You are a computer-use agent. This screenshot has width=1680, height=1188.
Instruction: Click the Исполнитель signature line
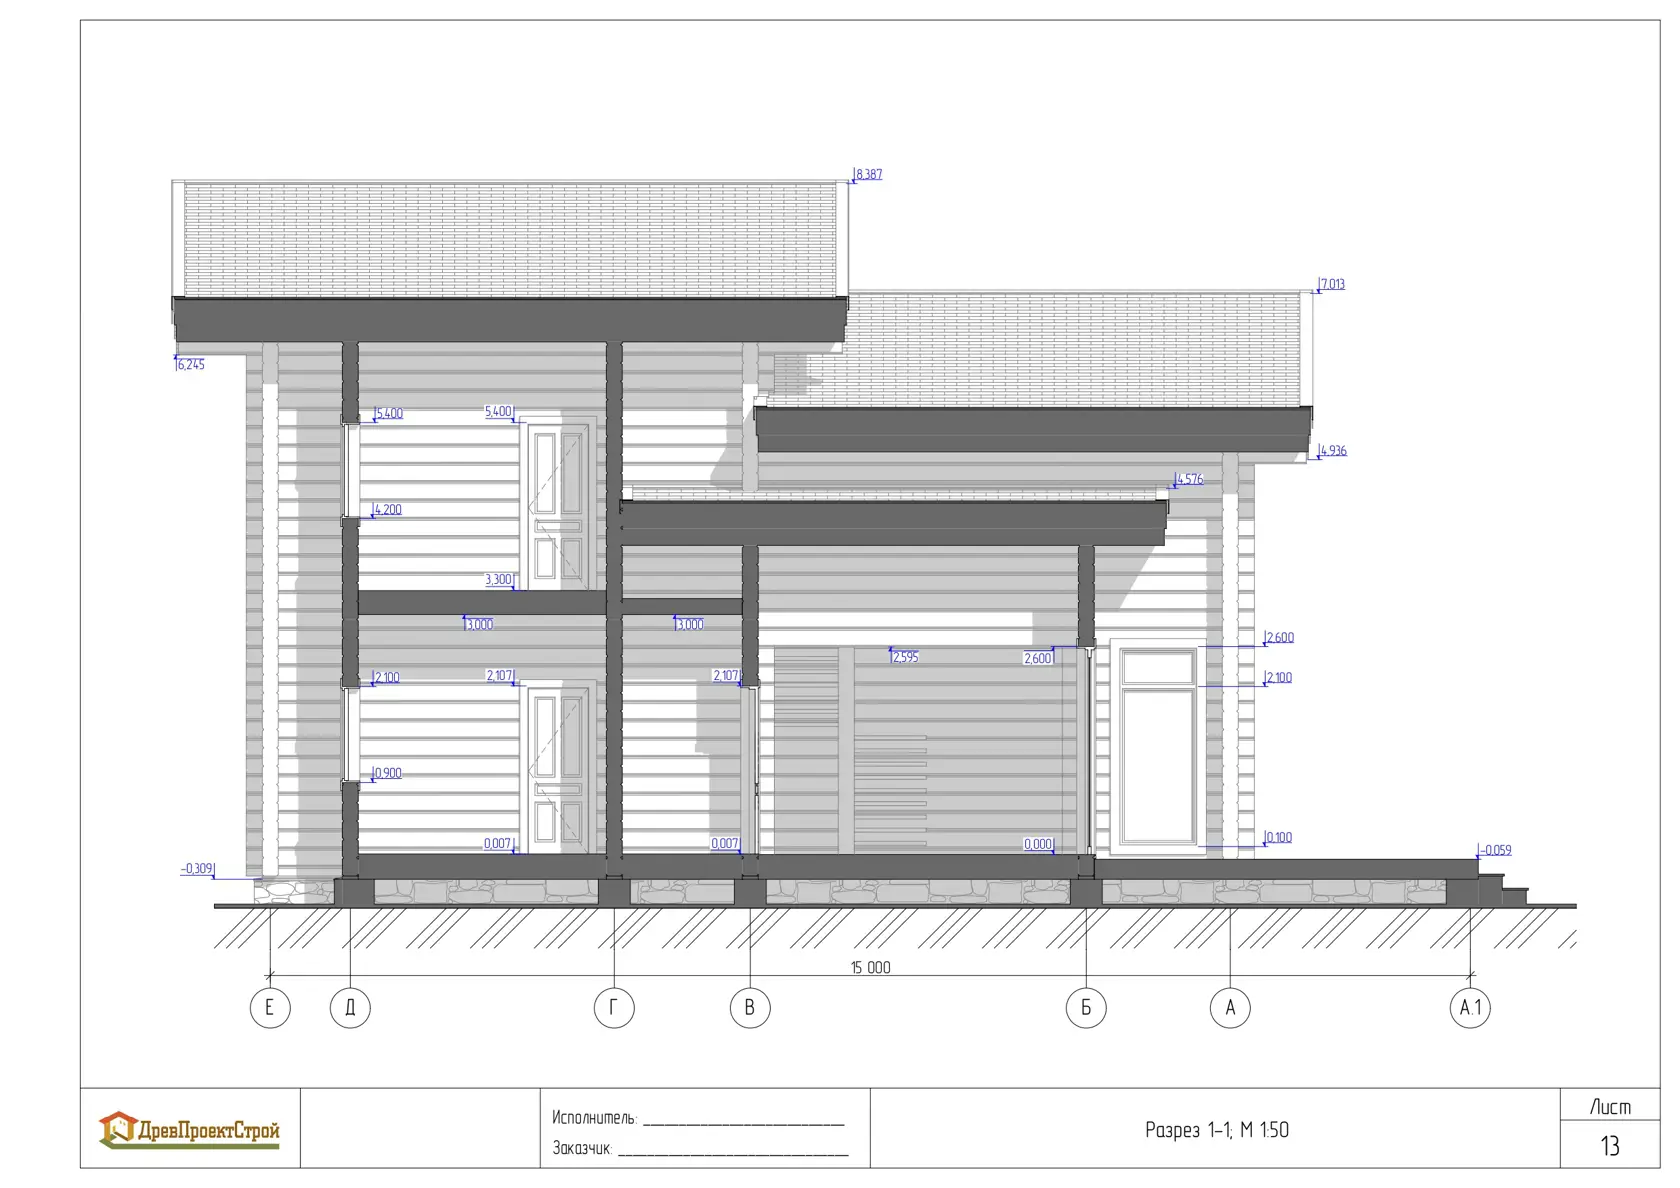point(743,1126)
